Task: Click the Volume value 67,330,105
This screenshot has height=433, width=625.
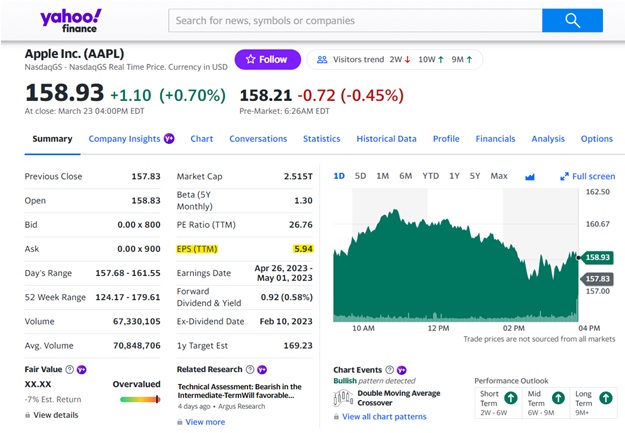Action: point(137,321)
